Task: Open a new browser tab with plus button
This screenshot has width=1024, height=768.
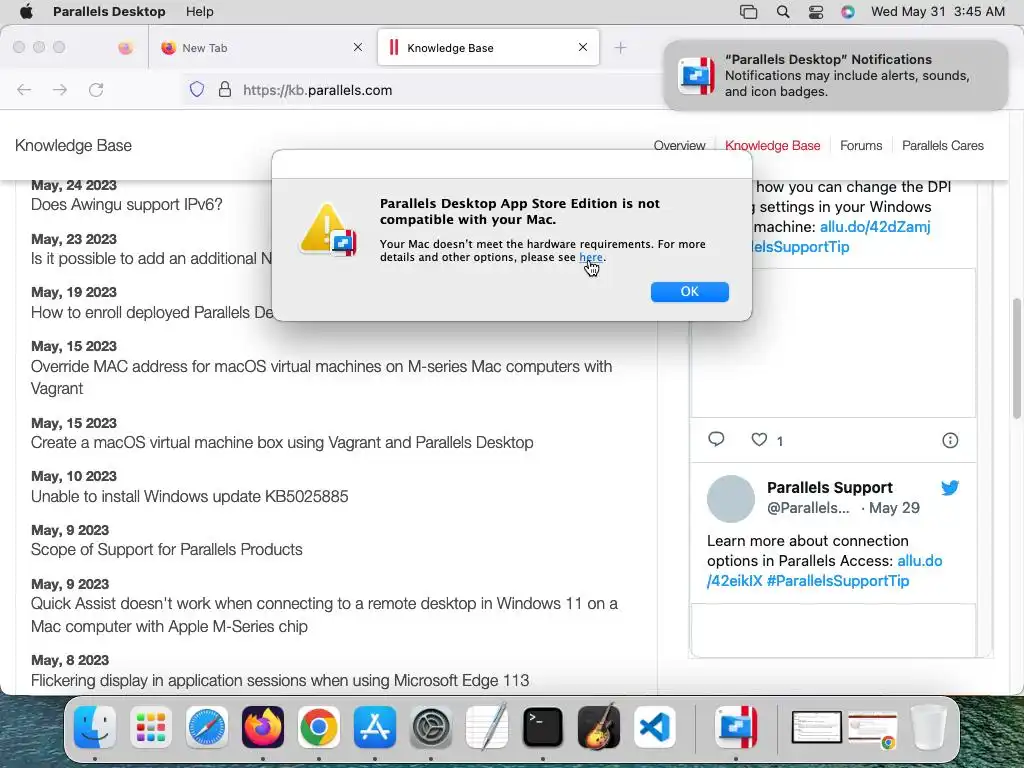Action: point(620,48)
